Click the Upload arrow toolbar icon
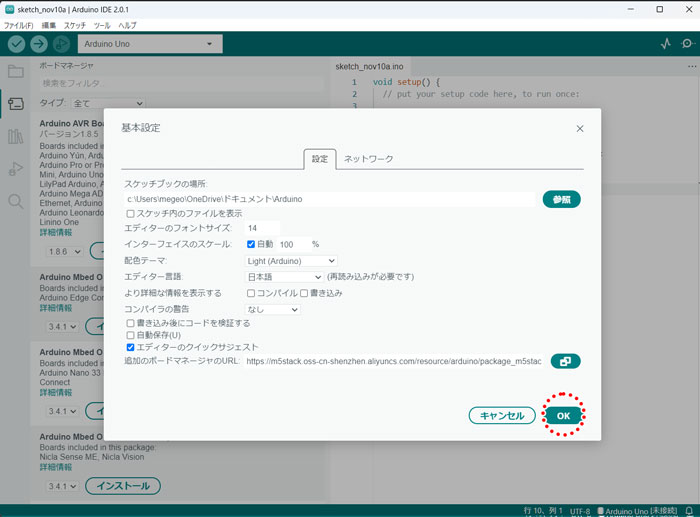Viewport: 700px width, 517px height. pyautogui.click(x=39, y=44)
